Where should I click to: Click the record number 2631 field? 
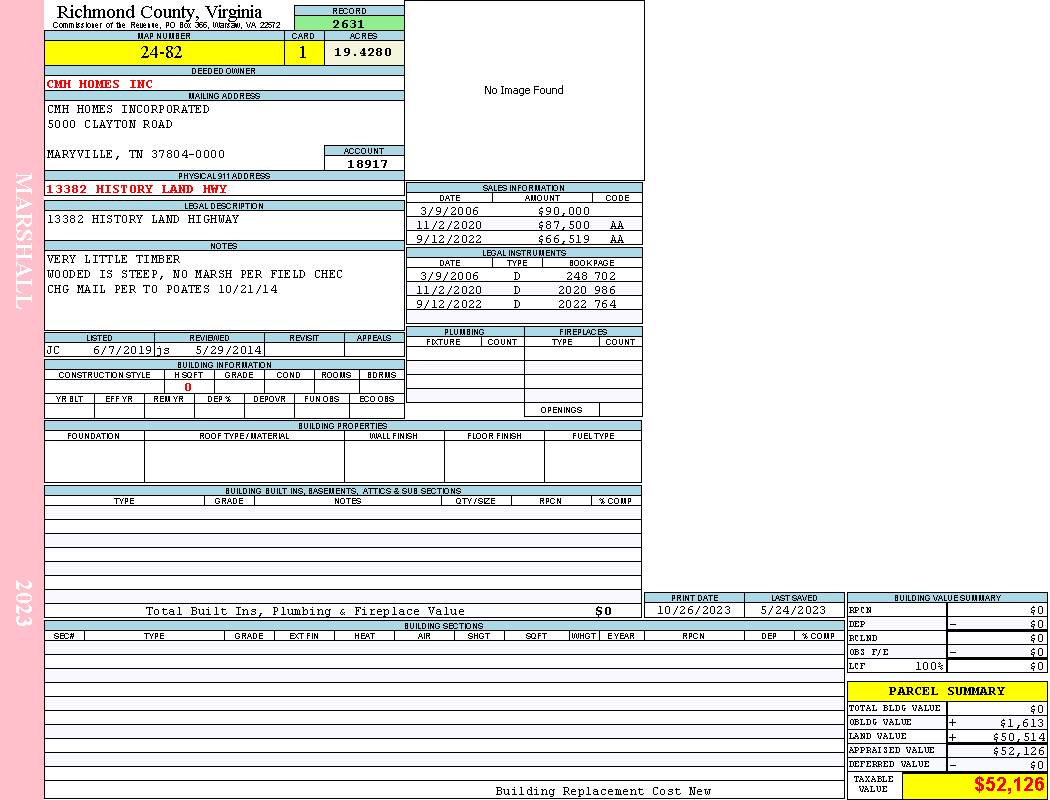[349, 24]
